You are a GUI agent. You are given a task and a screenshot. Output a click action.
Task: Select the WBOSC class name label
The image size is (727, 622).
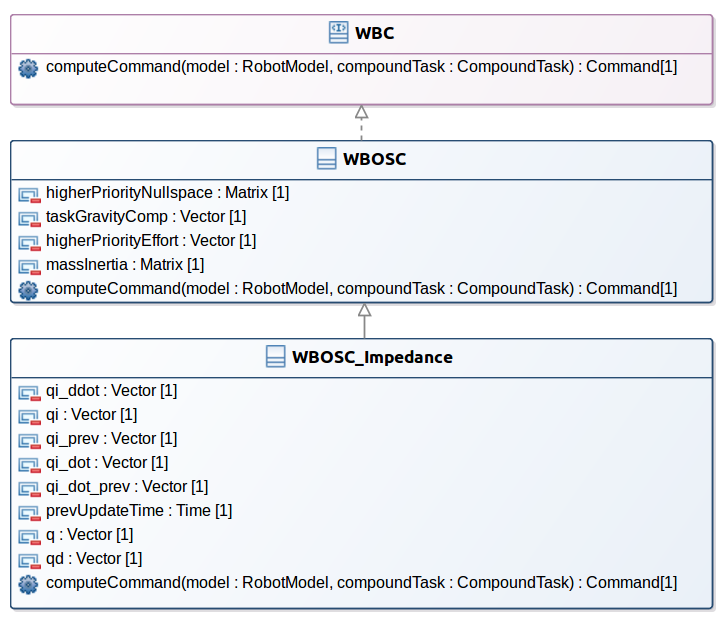[x=374, y=159]
